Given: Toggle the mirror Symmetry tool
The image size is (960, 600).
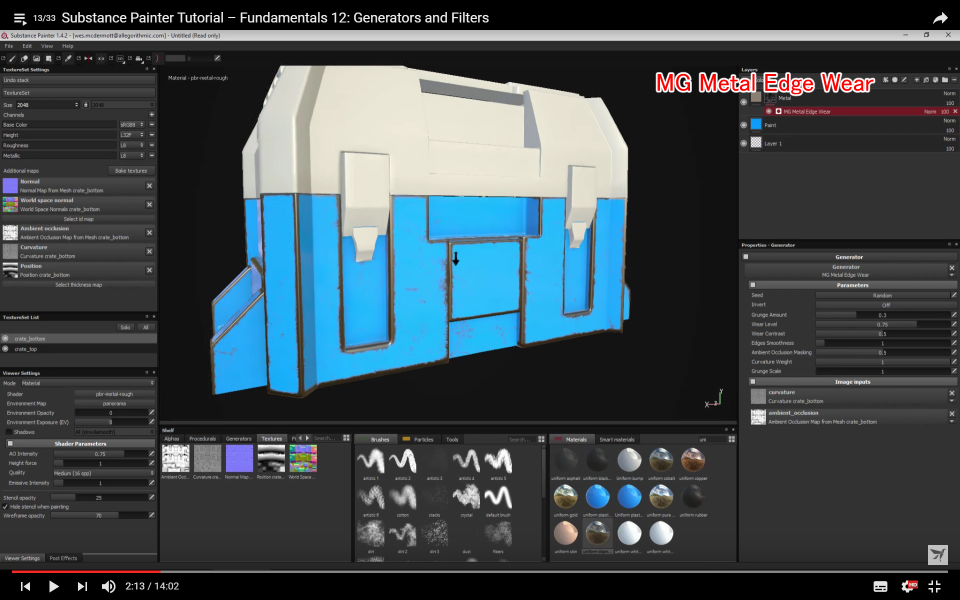Looking at the screenshot, I should [x=88, y=58].
